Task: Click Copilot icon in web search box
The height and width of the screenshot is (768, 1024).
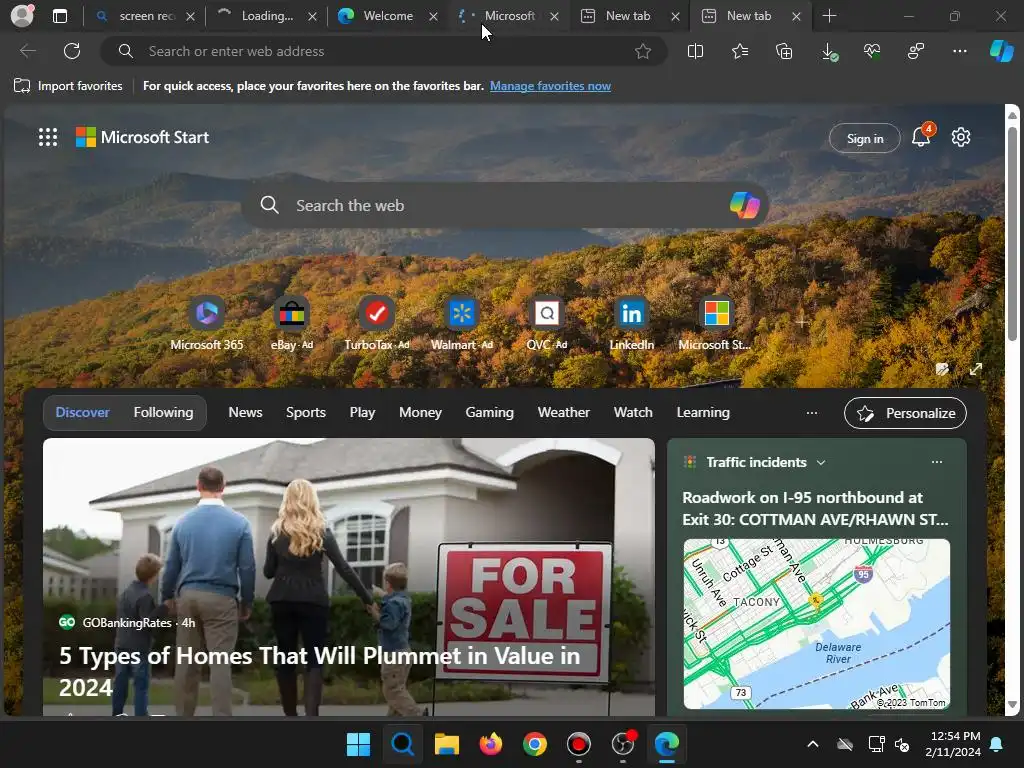Action: coord(744,205)
